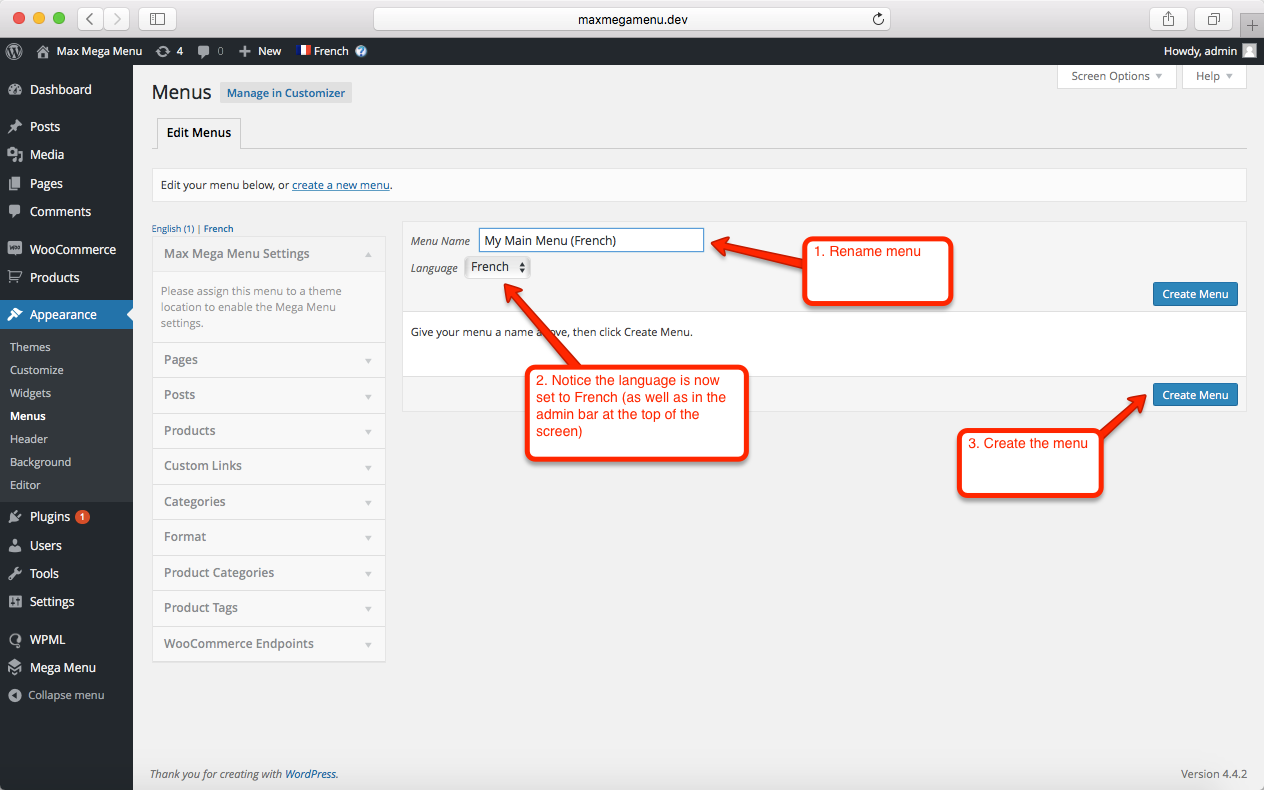
Task: Select the Edit Menus tab
Action: 199,133
